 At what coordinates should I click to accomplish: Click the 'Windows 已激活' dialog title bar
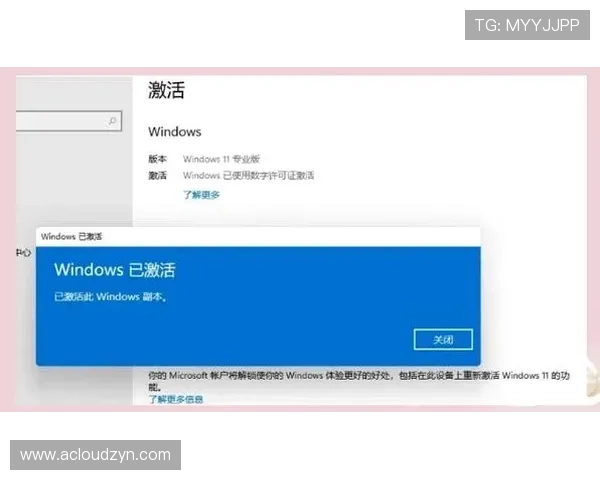[x=258, y=237]
